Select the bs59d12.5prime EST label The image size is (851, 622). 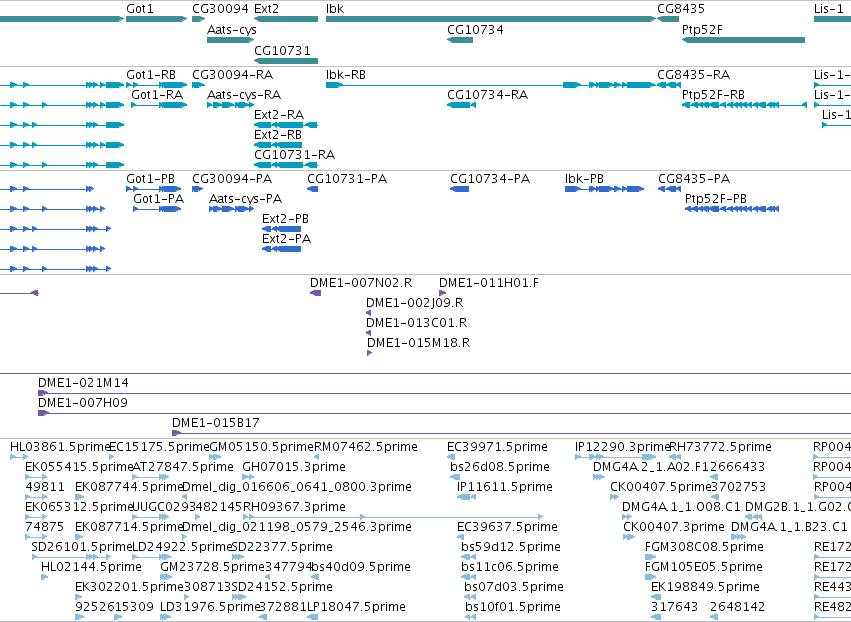click(511, 548)
